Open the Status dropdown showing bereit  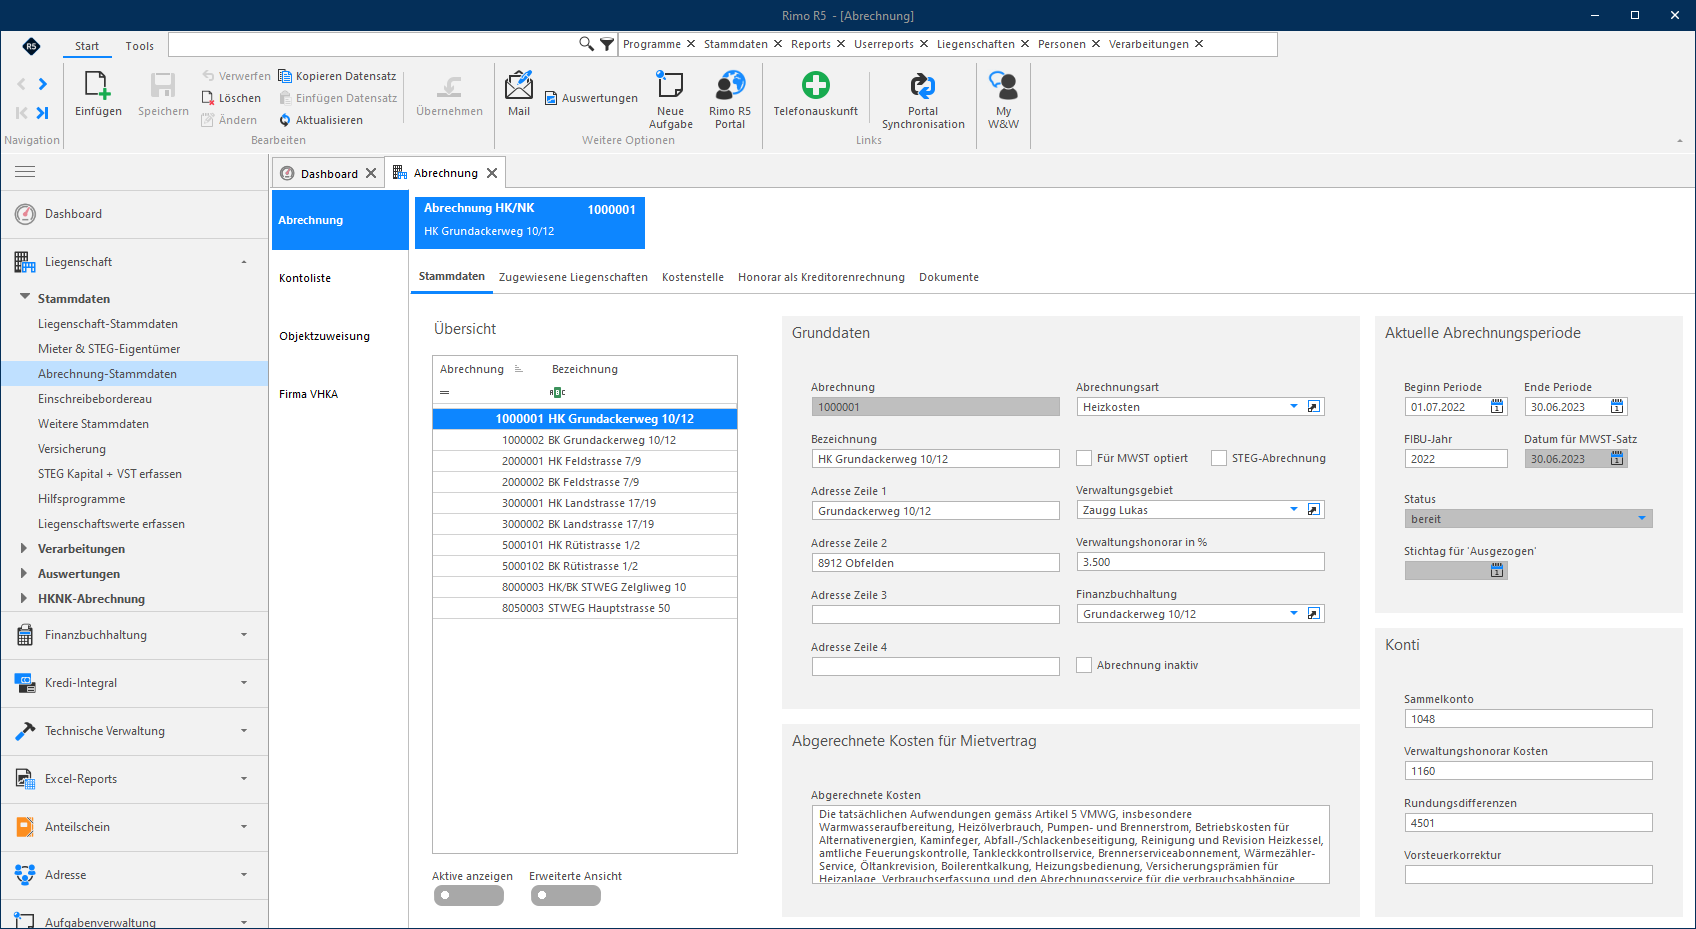point(1641,518)
